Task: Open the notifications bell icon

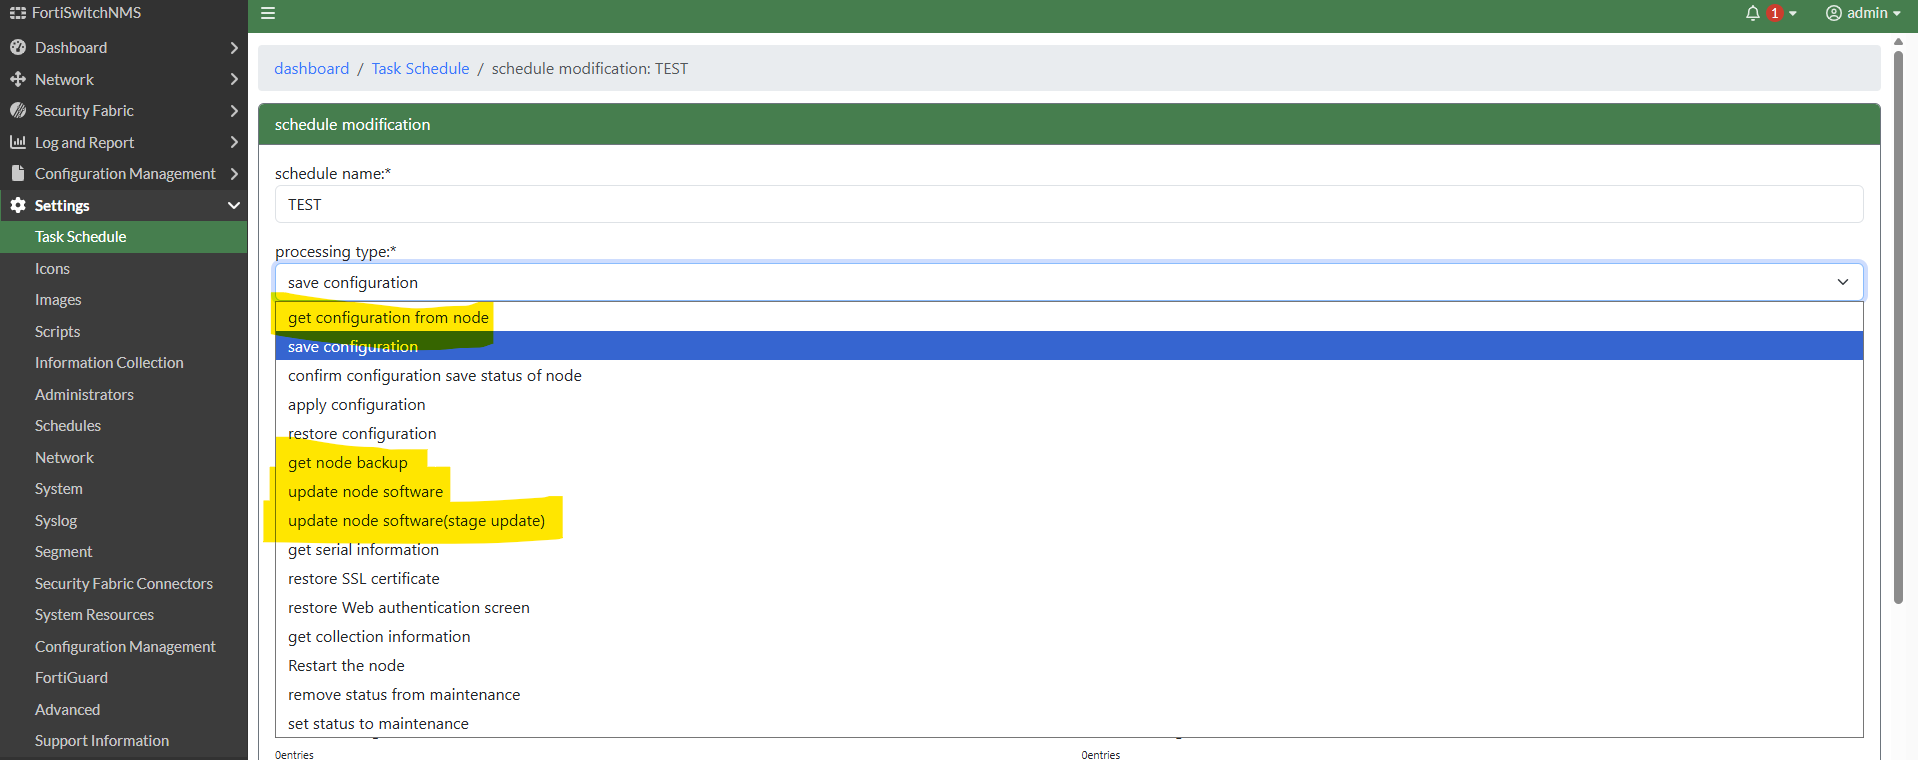Action: [x=1753, y=13]
